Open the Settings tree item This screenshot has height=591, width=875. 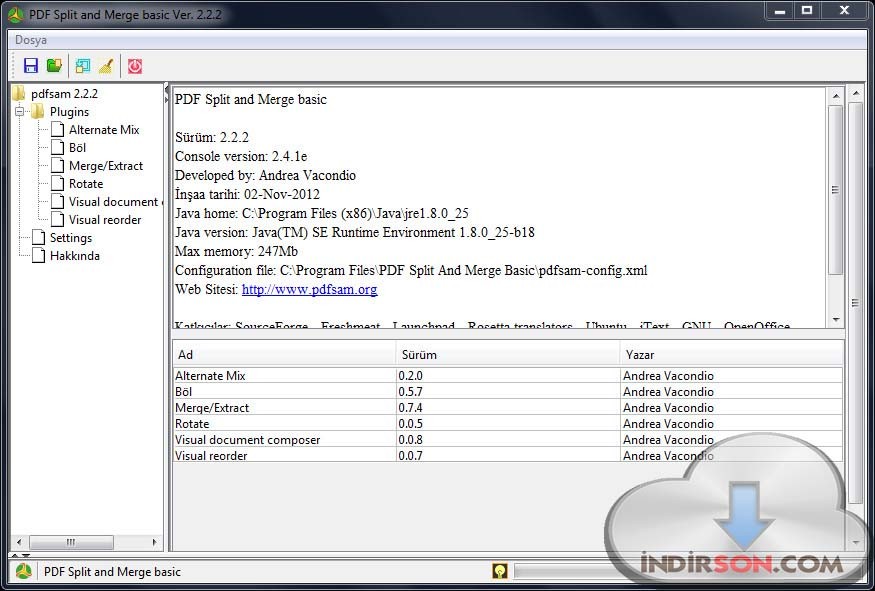coord(71,238)
